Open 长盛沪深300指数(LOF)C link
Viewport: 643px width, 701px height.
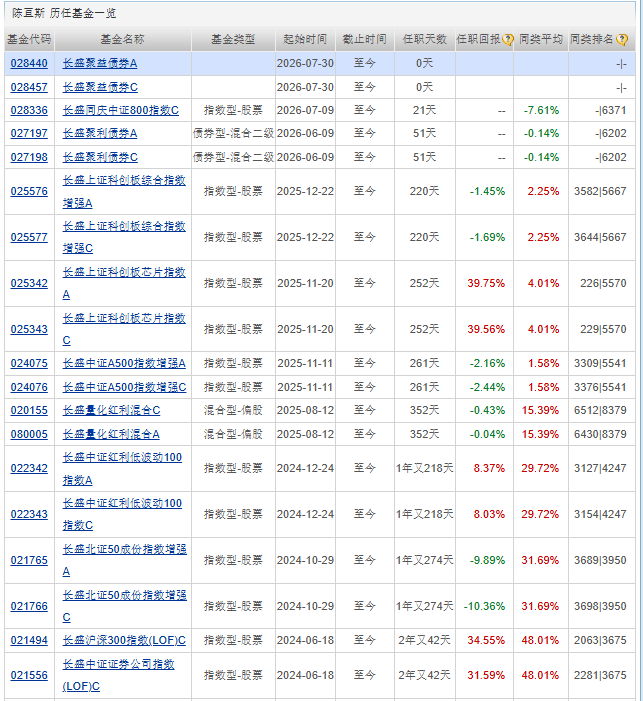[x=124, y=641]
